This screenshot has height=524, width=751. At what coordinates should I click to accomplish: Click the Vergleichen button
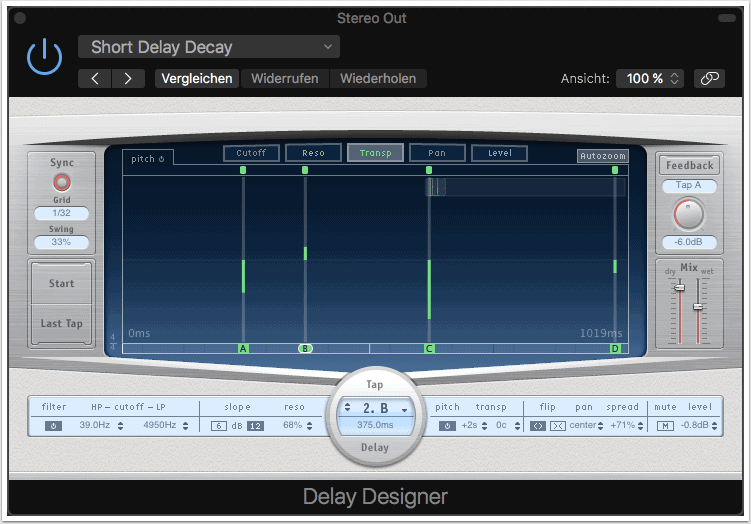197,78
